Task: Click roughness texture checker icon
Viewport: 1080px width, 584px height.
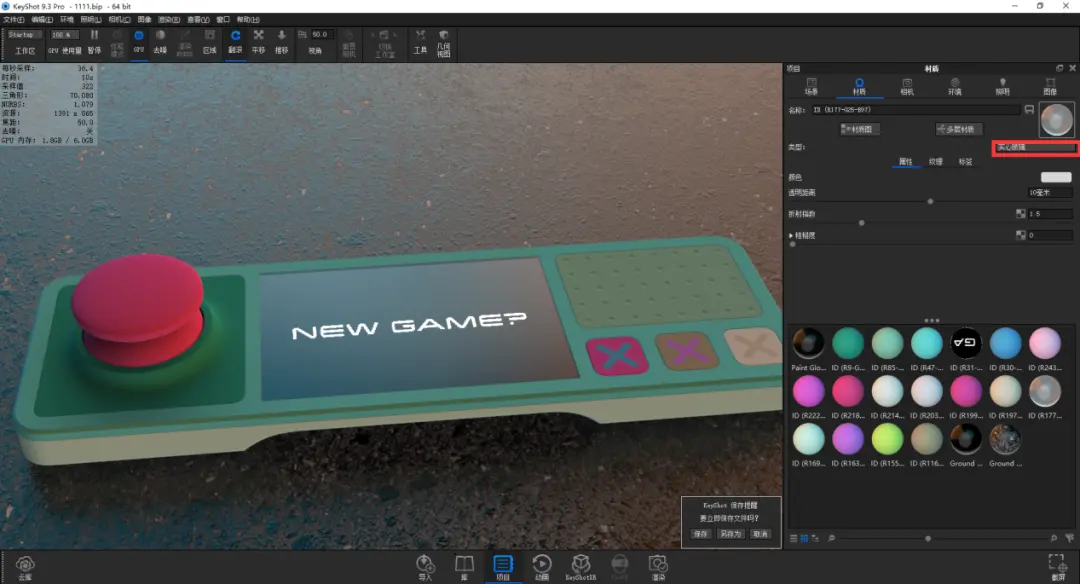Action: coord(1021,236)
